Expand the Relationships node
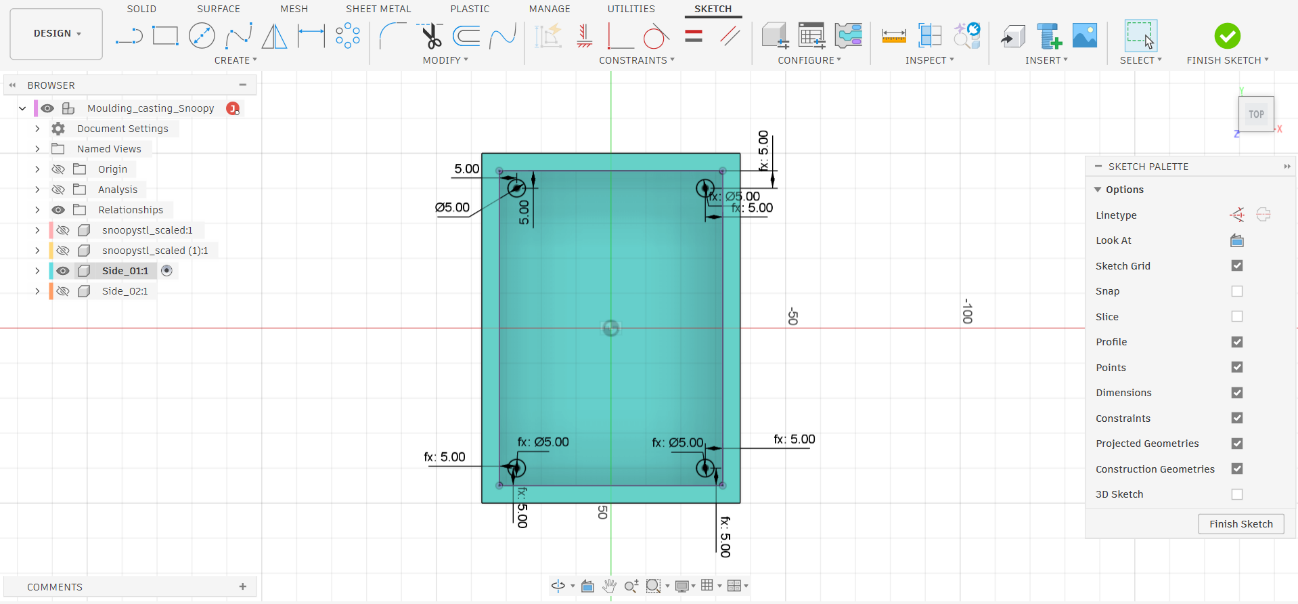Image resolution: width=1298 pixels, height=604 pixels. coord(37,210)
